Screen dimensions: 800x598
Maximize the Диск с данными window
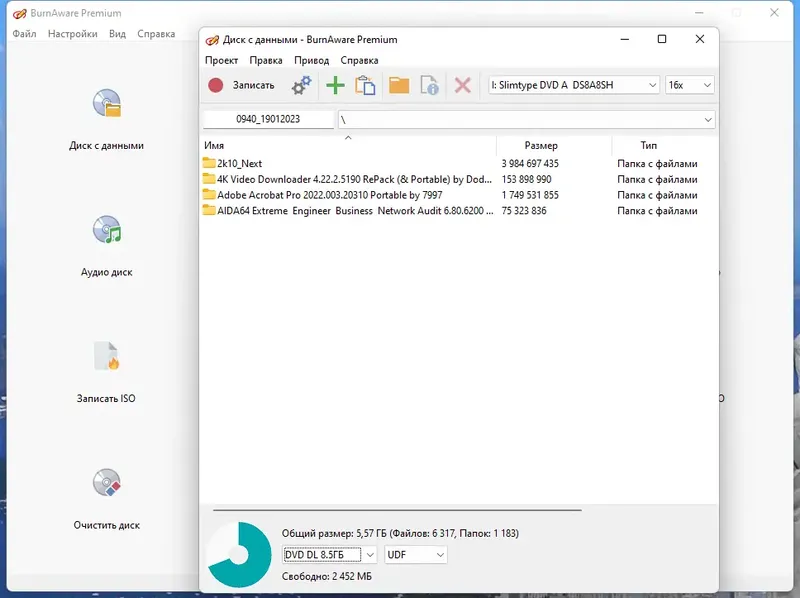coord(662,39)
